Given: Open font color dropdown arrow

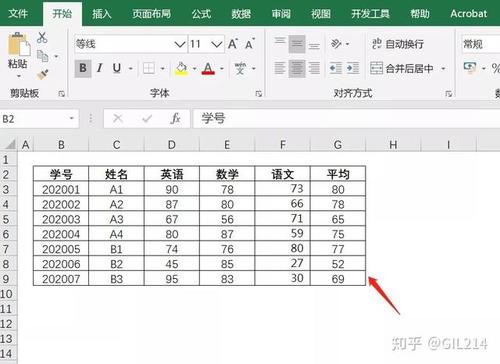Looking at the screenshot, I should click(x=222, y=69).
